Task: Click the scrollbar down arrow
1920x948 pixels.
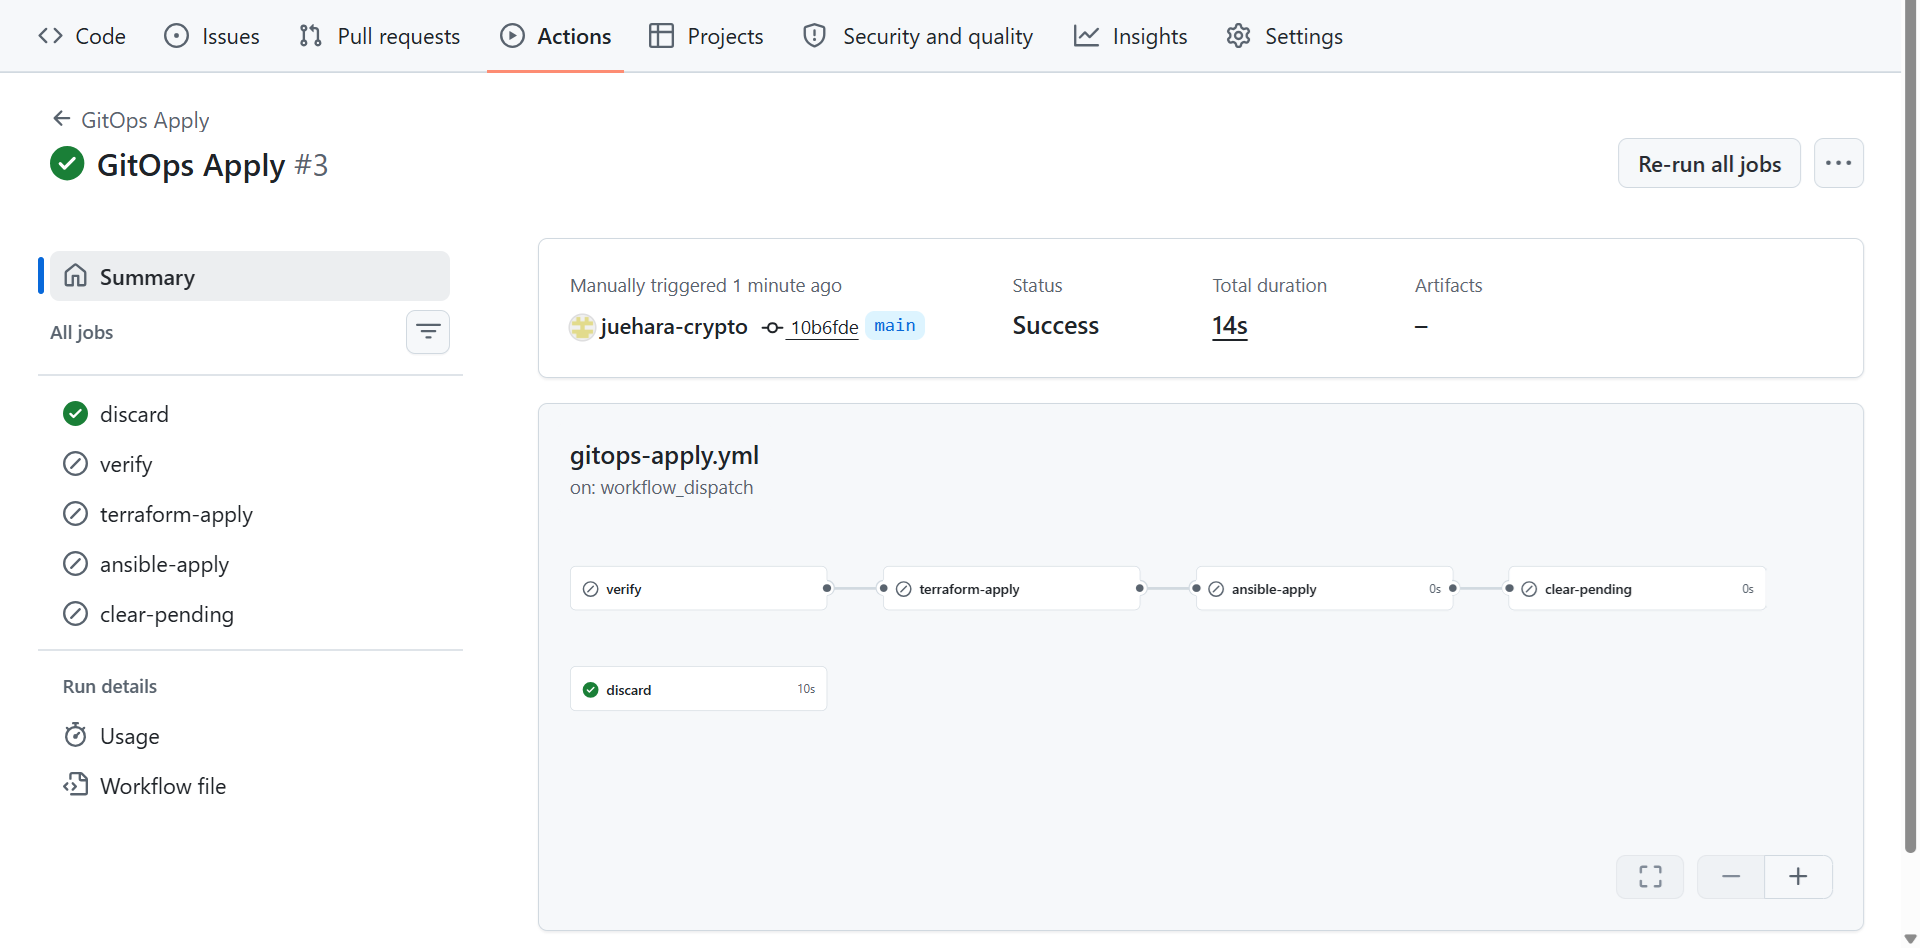Action: (1910, 939)
